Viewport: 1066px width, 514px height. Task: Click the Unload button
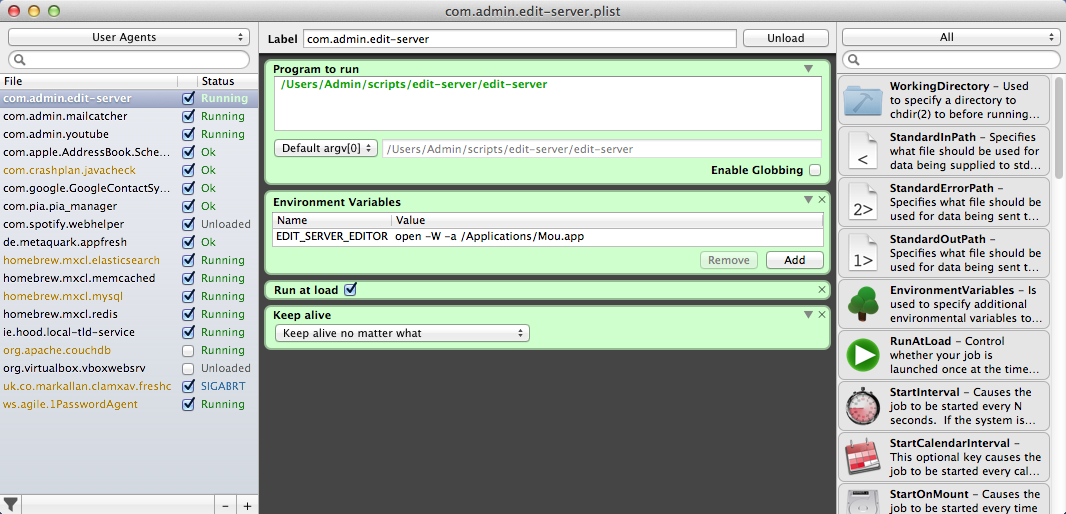point(785,39)
